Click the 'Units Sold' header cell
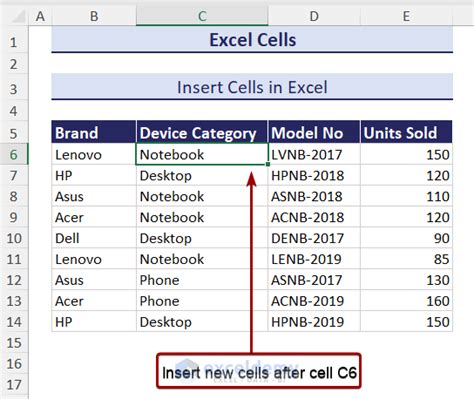The width and height of the screenshot is (474, 399). coord(406,133)
